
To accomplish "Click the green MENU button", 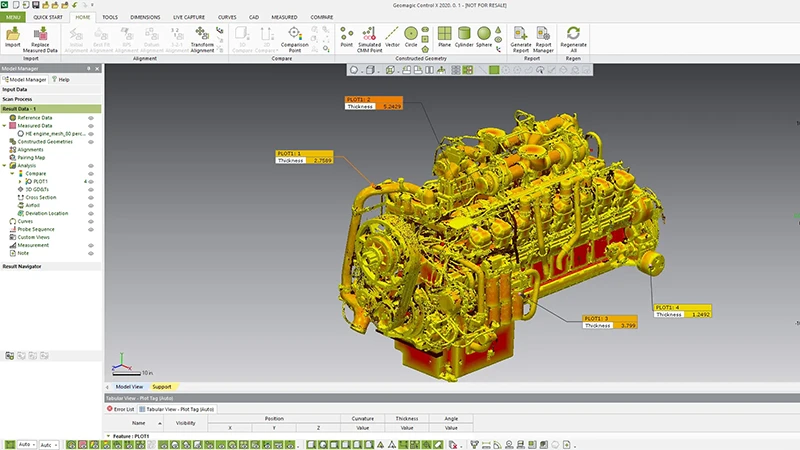I will [x=13, y=17].
